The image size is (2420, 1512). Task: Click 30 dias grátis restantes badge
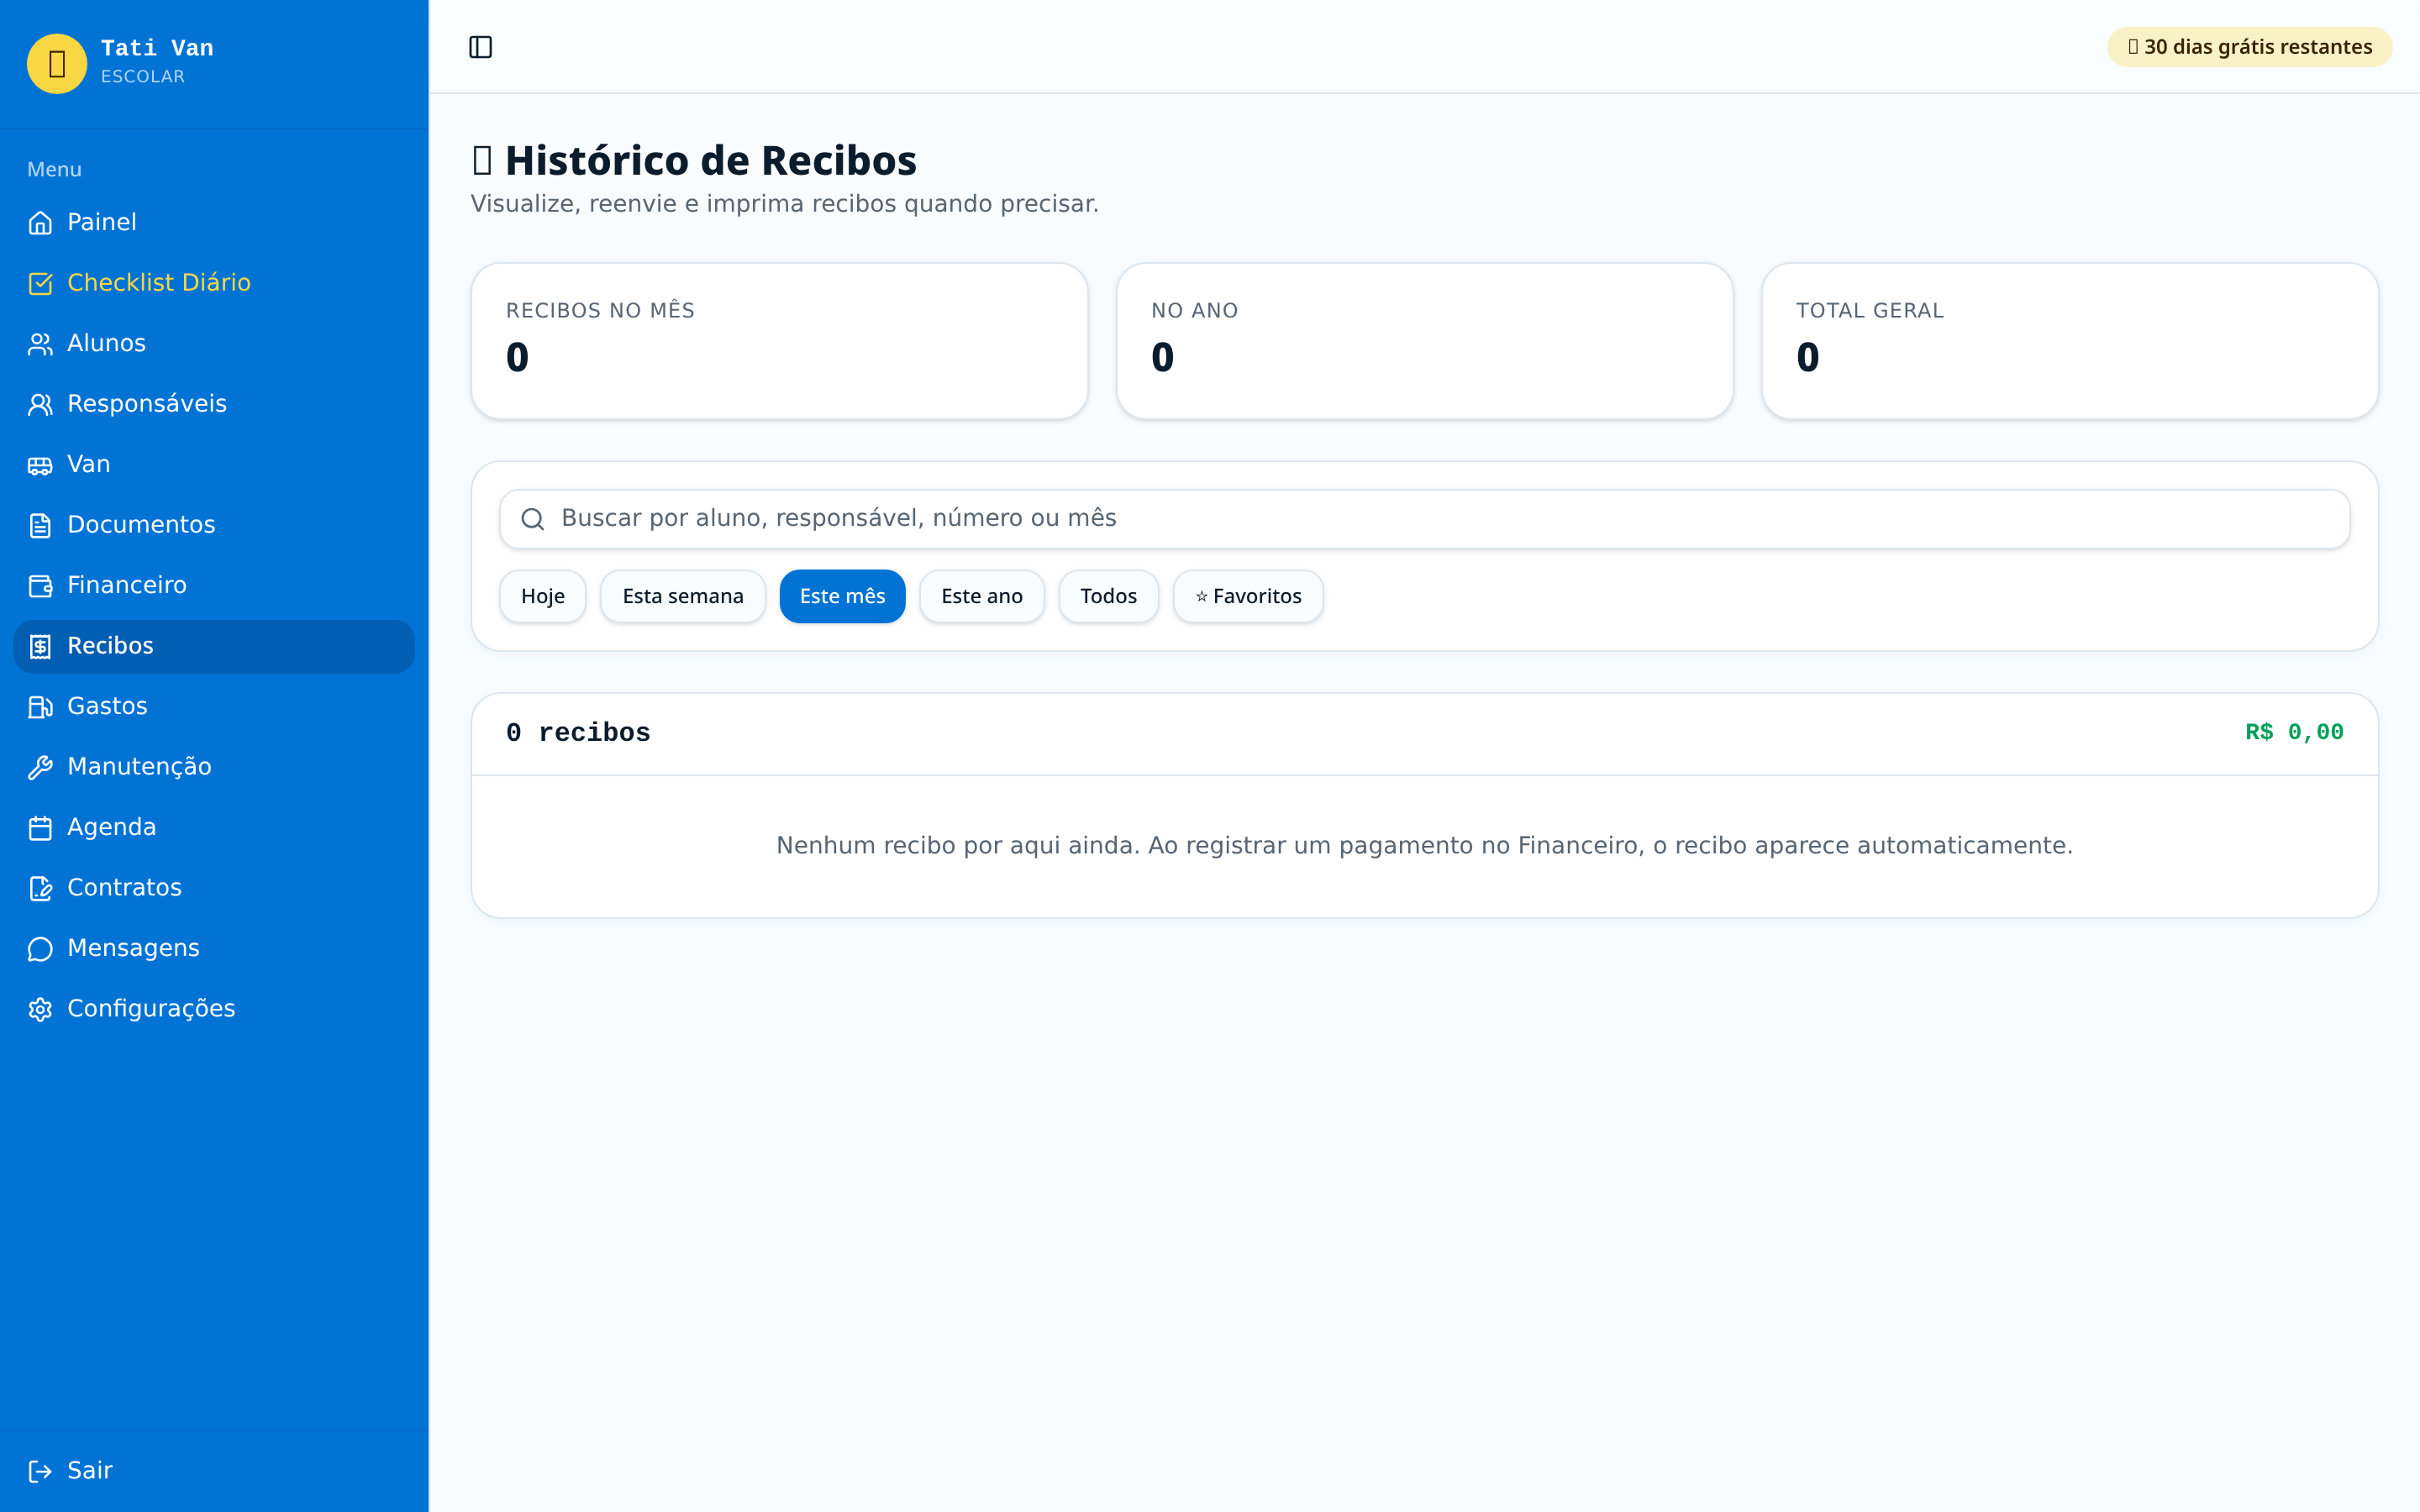2249,47
